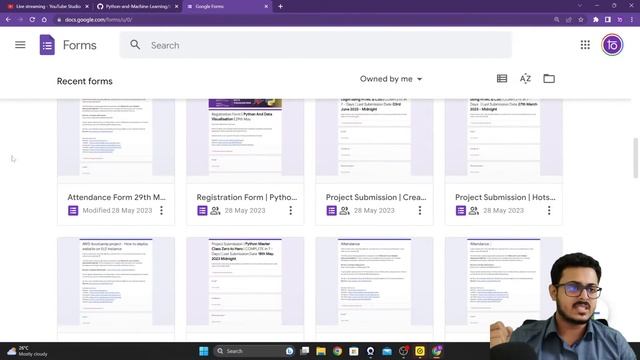This screenshot has height=360, width=640.
Task: Bookmark this page with the star icon
Action: click(x=581, y=20)
